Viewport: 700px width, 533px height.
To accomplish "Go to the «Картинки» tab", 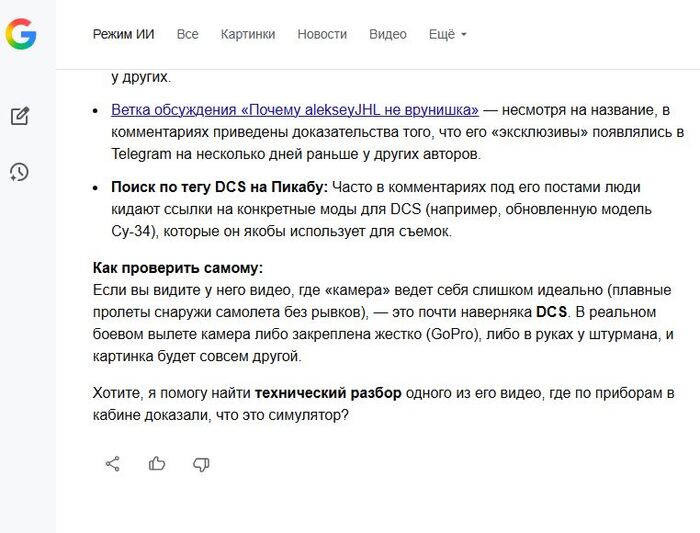I will (247, 34).
